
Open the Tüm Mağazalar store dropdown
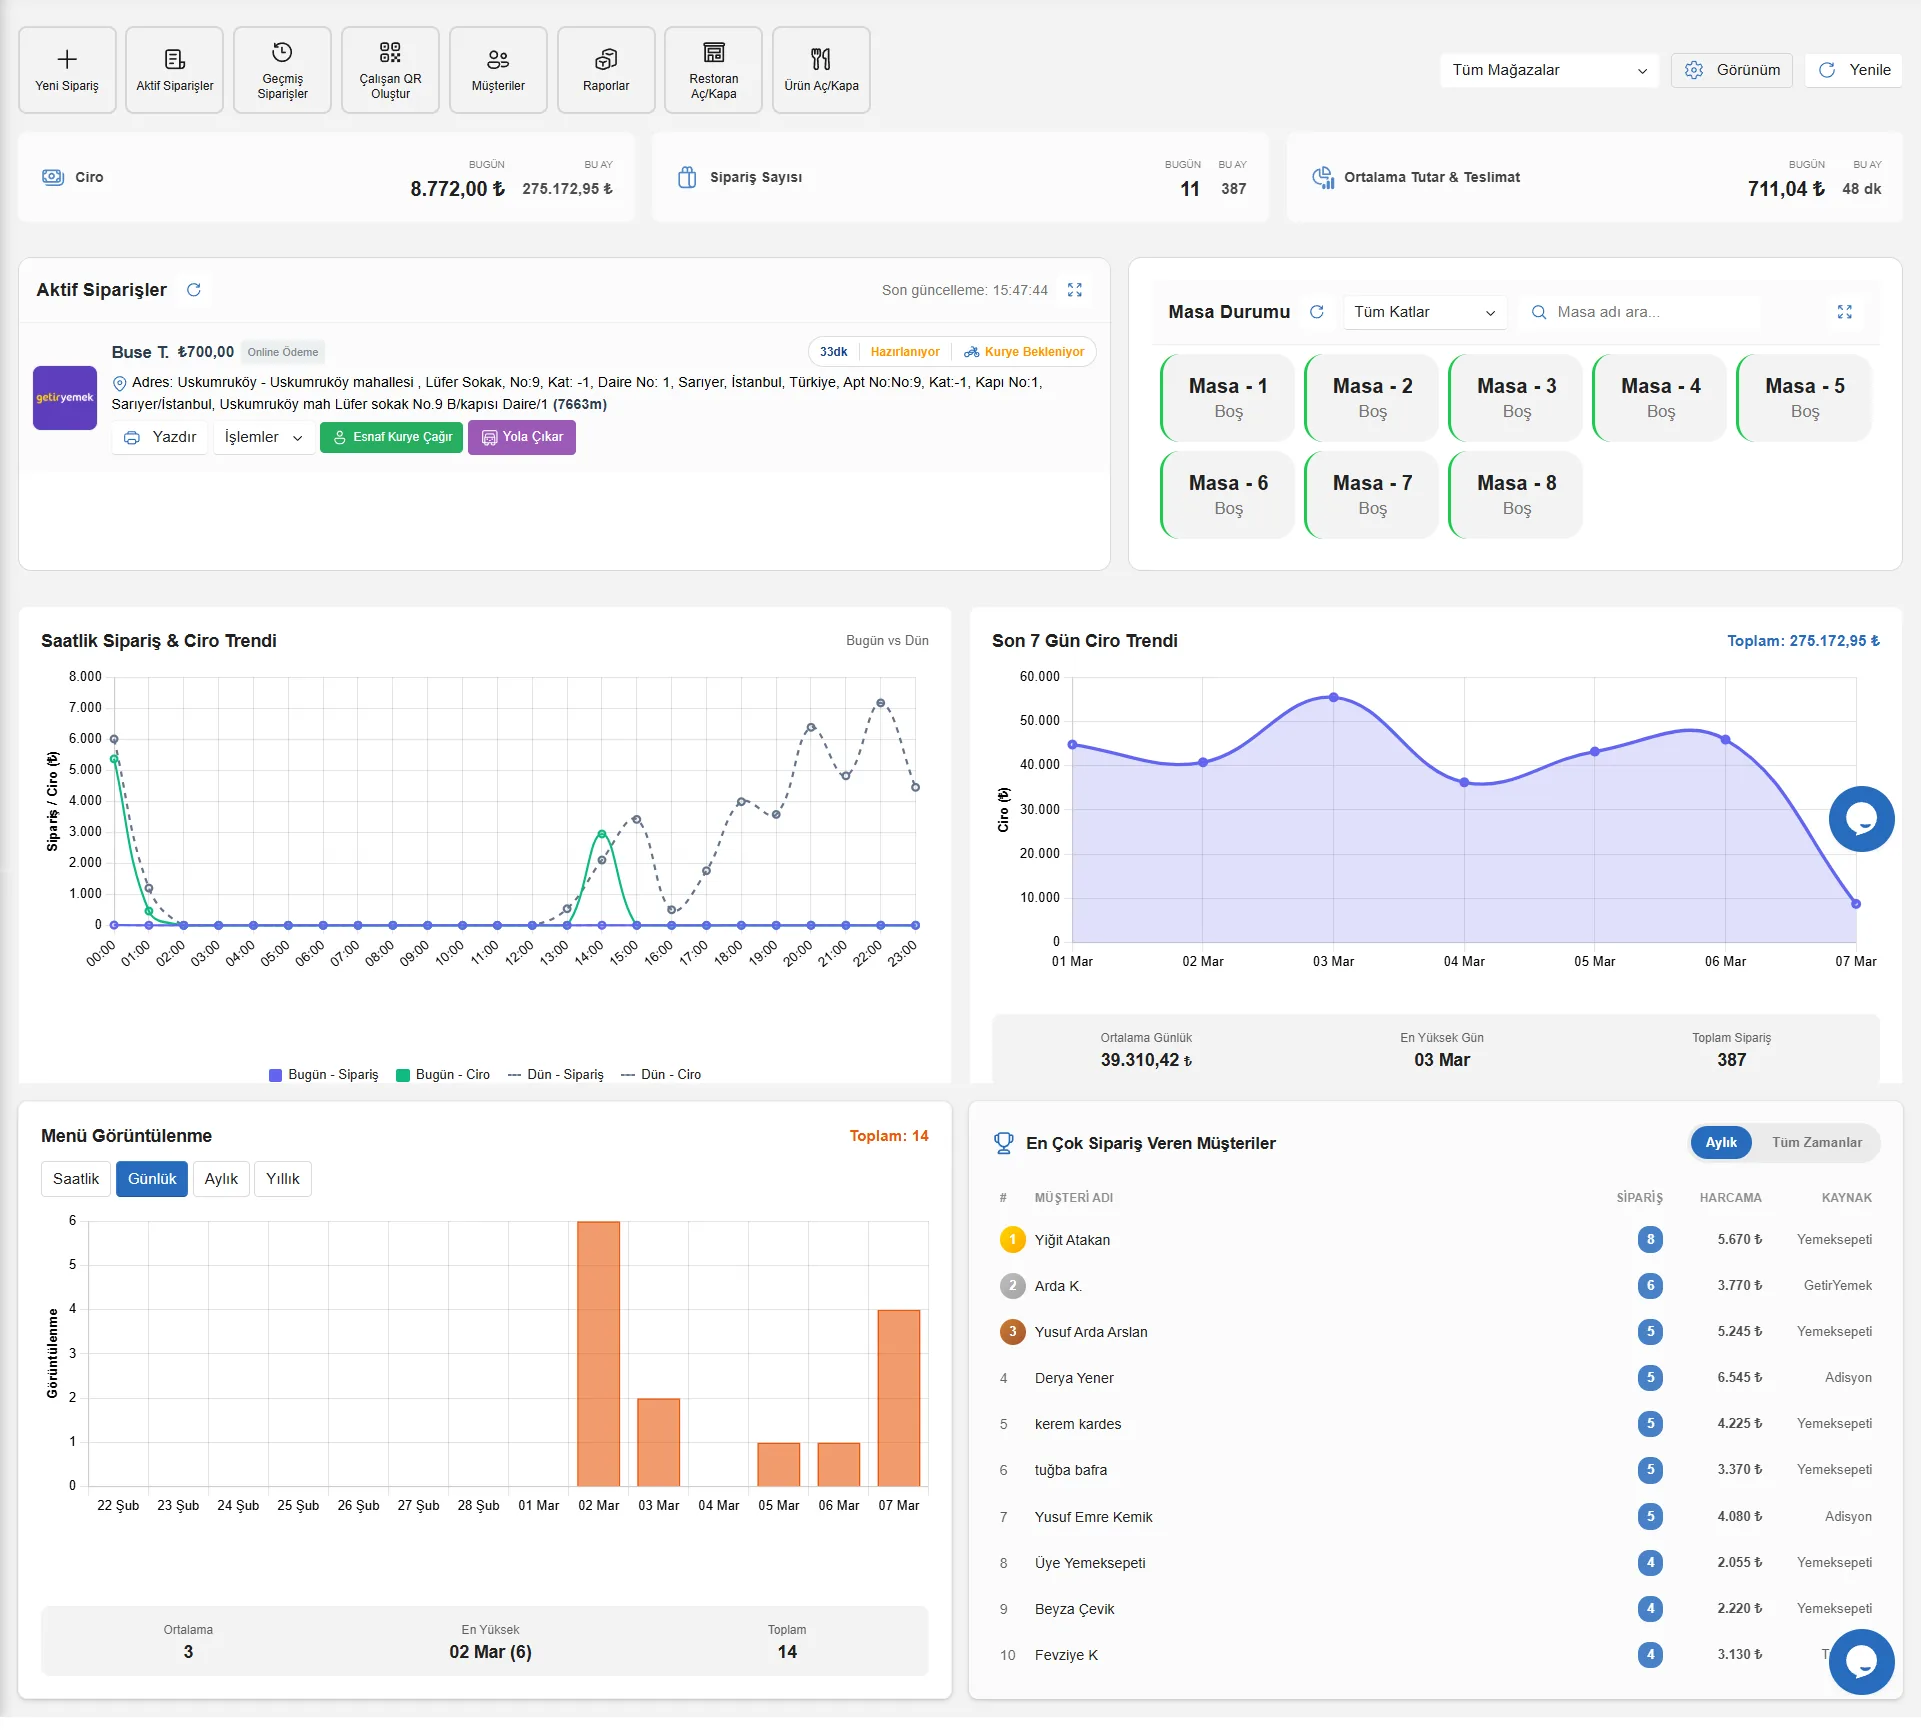click(1549, 70)
